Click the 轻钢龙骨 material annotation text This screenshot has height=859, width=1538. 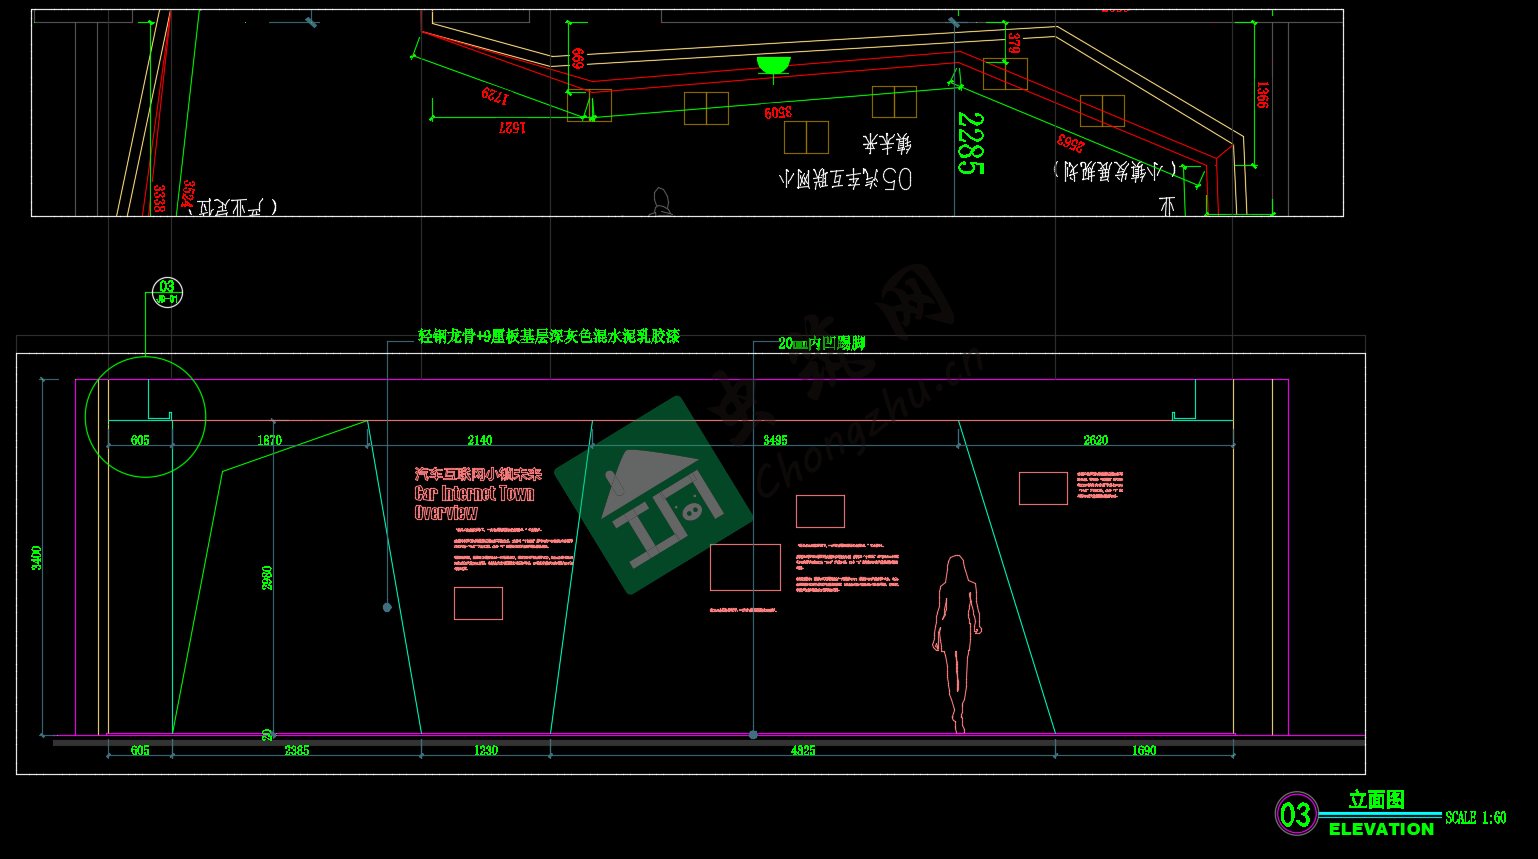pos(548,337)
